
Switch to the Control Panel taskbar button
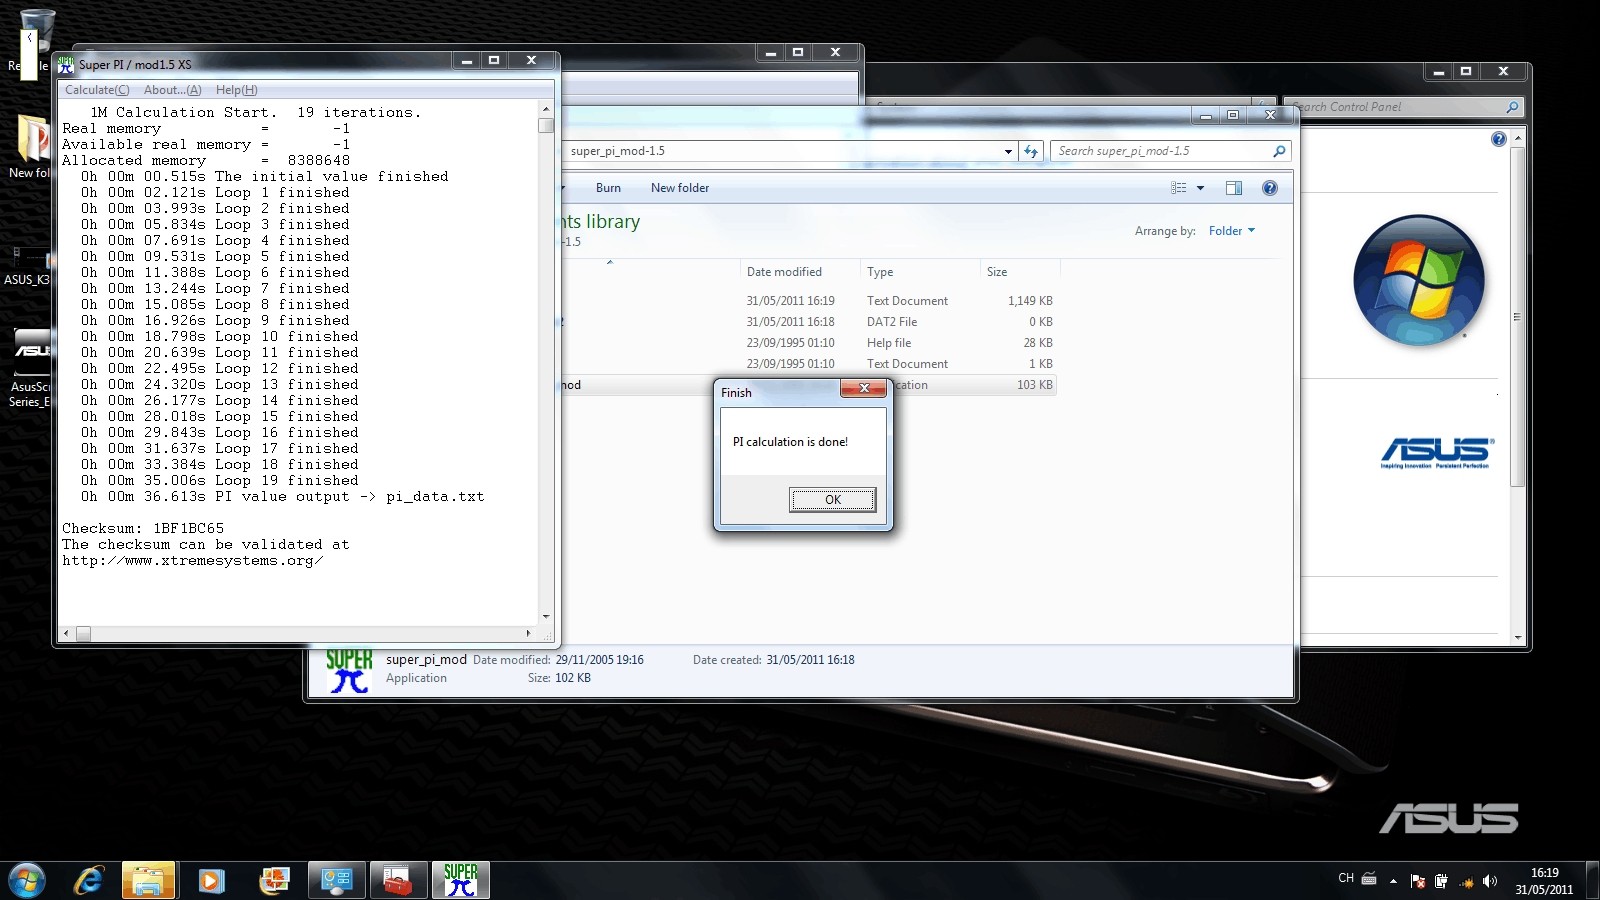pyautogui.click(x=336, y=880)
